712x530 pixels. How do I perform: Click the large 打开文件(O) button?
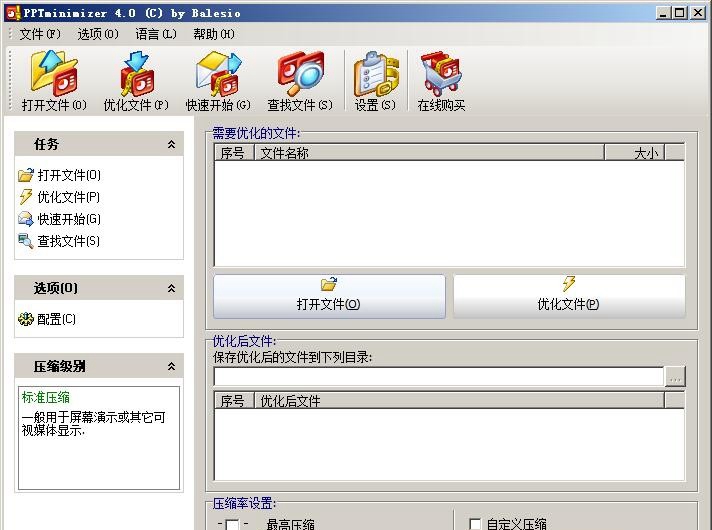[x=329, y=296]
